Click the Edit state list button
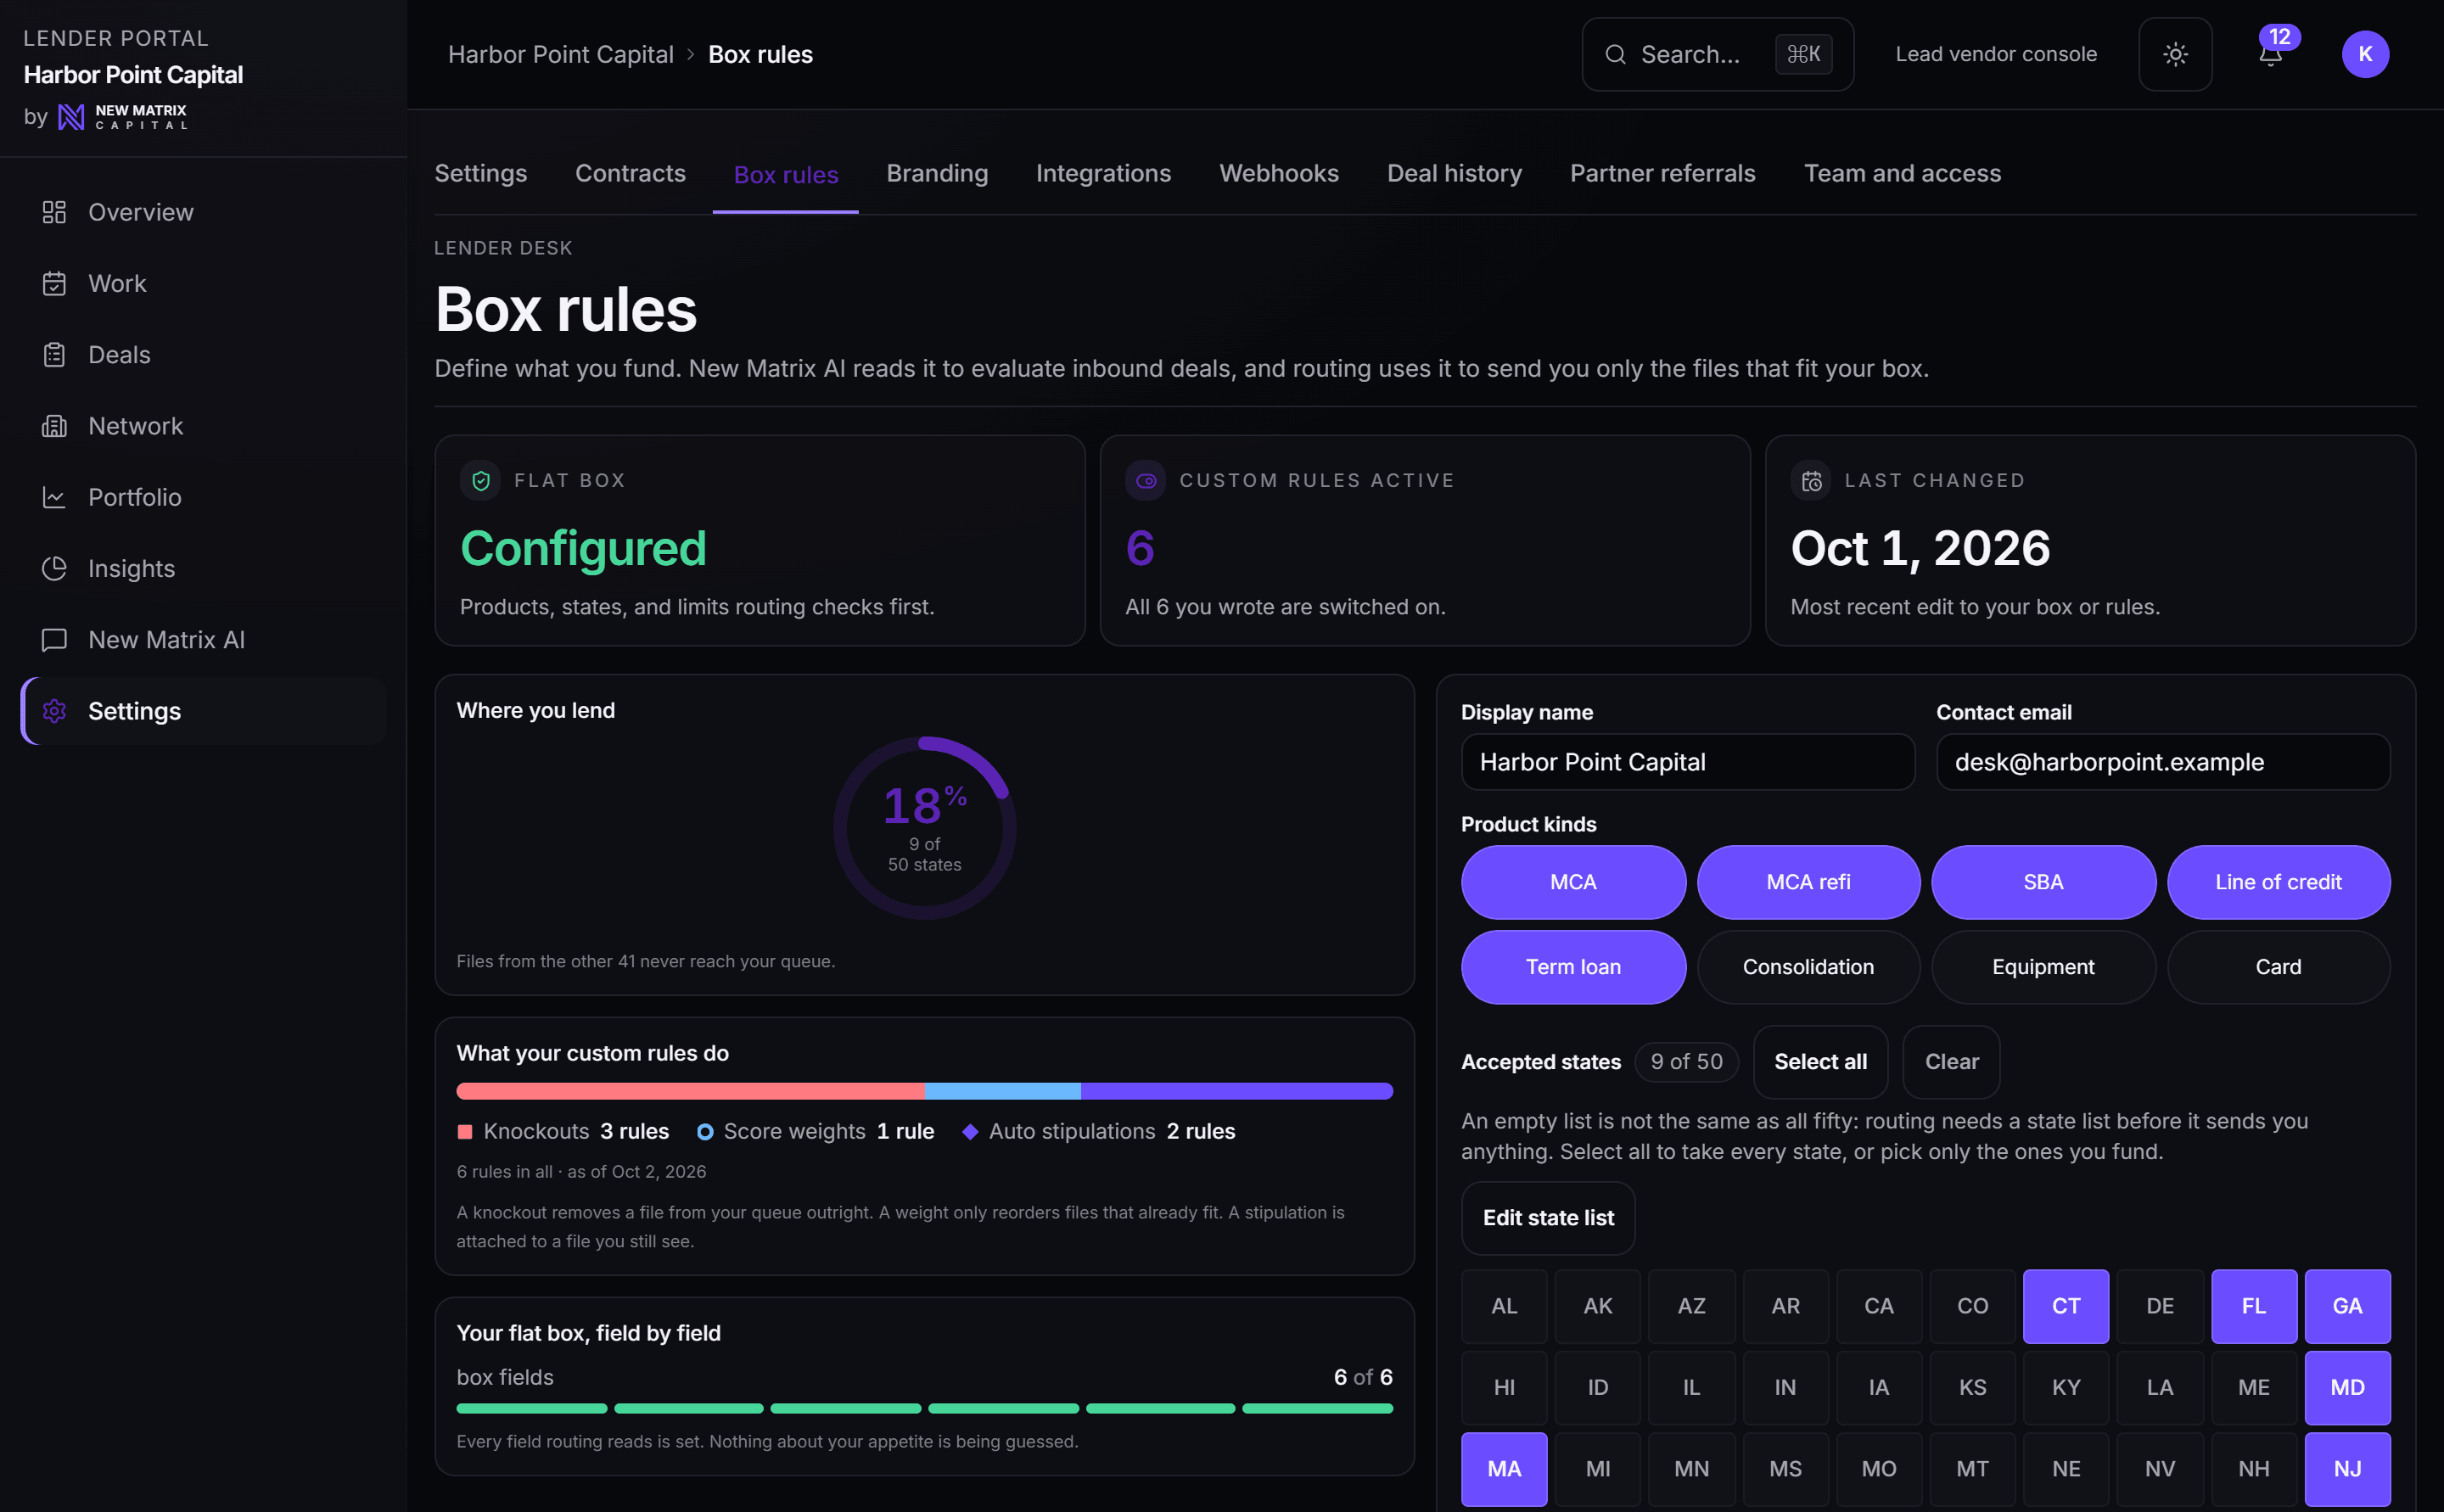 (x=1548, y=1218)
